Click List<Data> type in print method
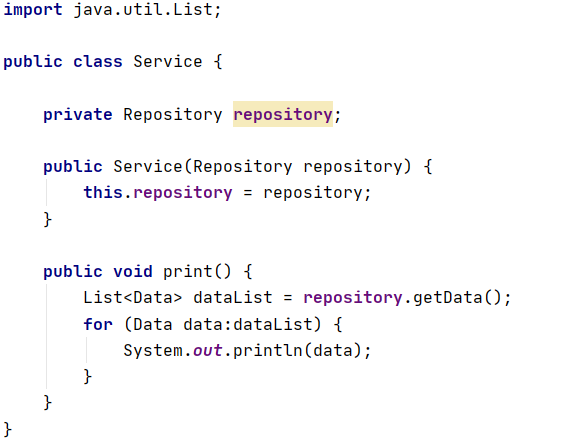 133,298
